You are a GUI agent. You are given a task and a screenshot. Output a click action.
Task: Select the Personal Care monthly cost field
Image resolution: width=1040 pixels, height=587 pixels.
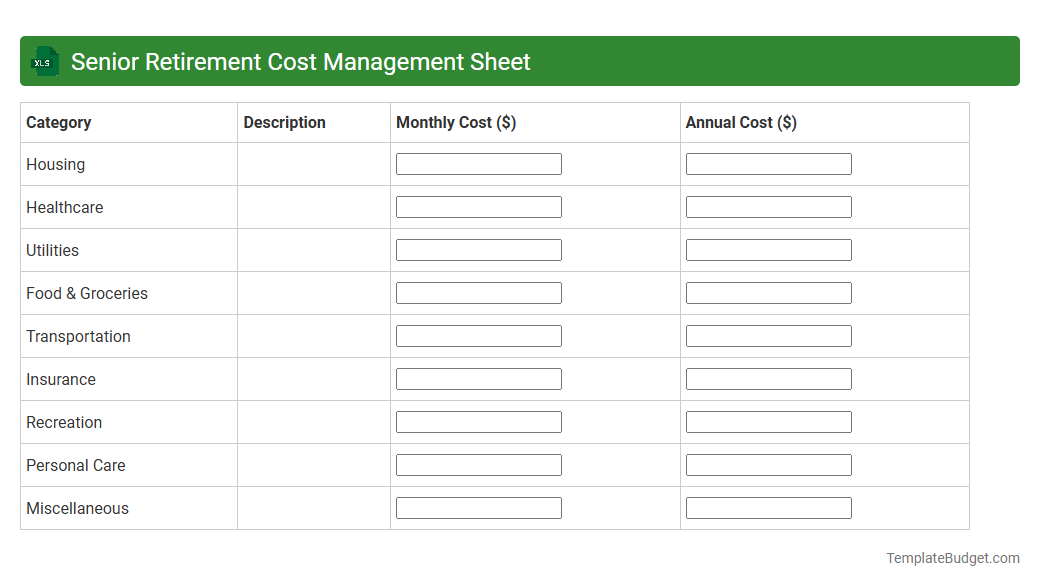click(x=478, y=464)
